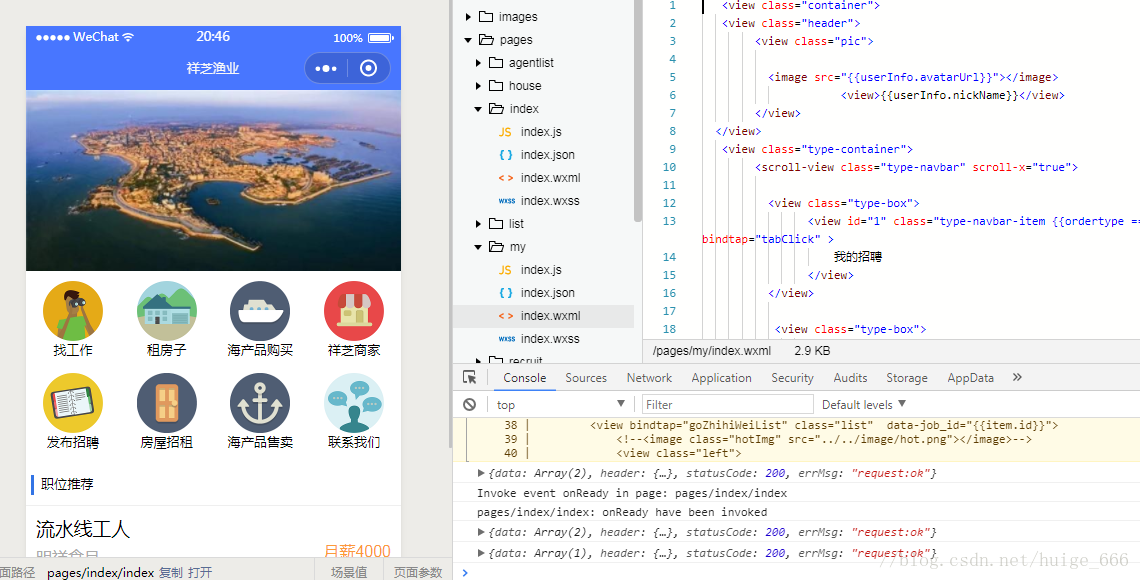Viewport: 1140px width, 580px height.
Task: Click the 复制 copy path link
Action: pyautogui.click(x=171, y=573)
